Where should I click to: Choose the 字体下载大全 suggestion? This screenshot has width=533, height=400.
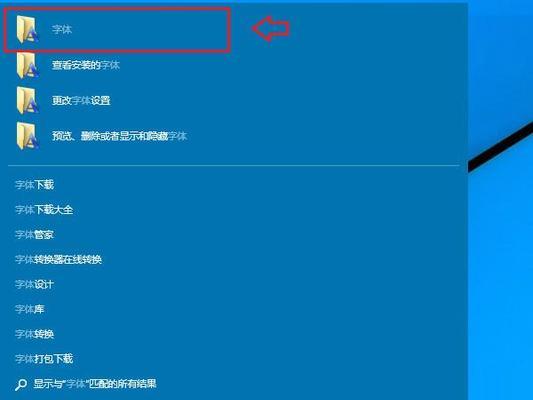44,209
